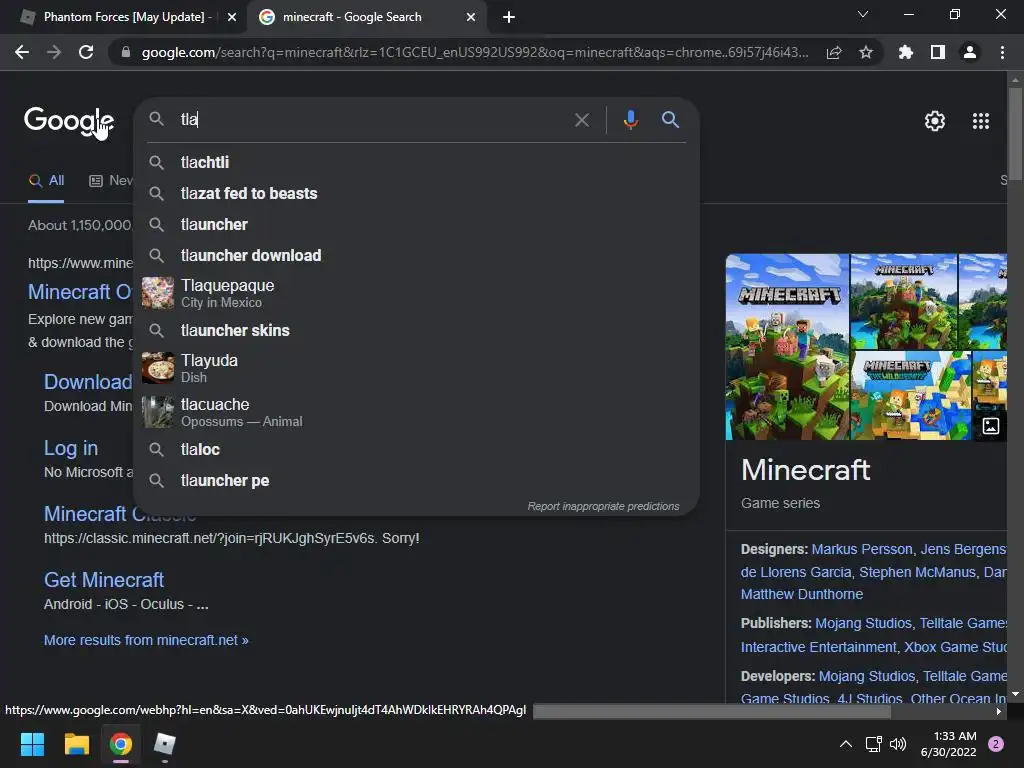Toggle the Chrome side panel
1024x768 pixels.
[x=938, y=52]
